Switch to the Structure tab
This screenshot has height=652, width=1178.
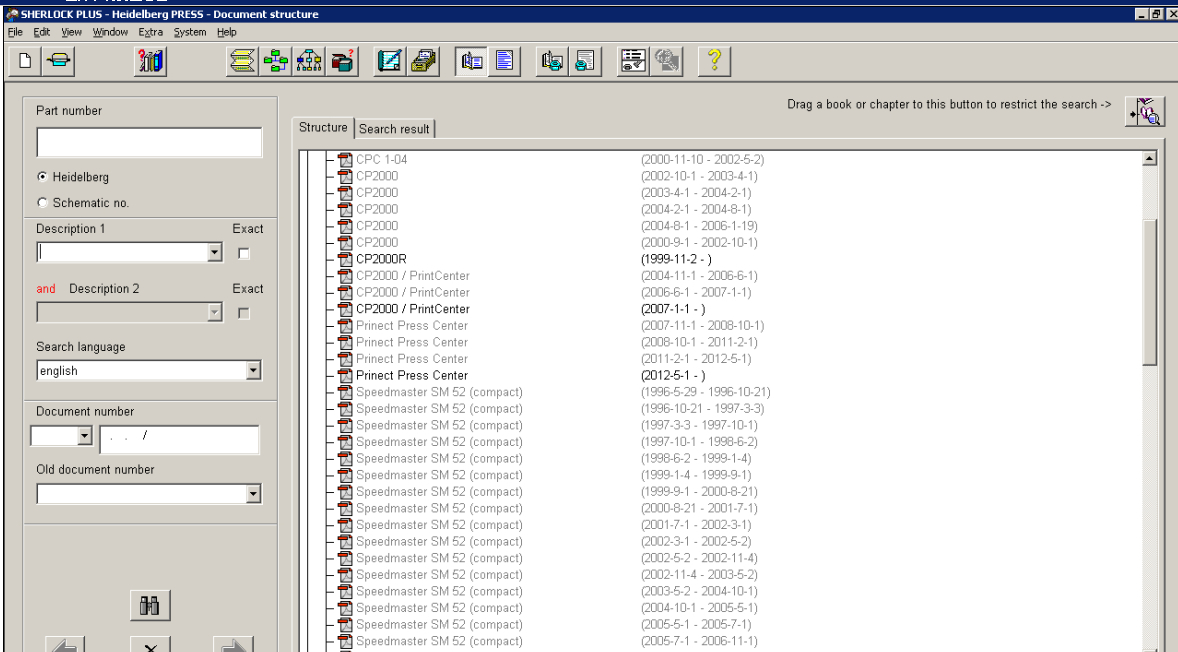pyautogui.click(x=323, y=128)
